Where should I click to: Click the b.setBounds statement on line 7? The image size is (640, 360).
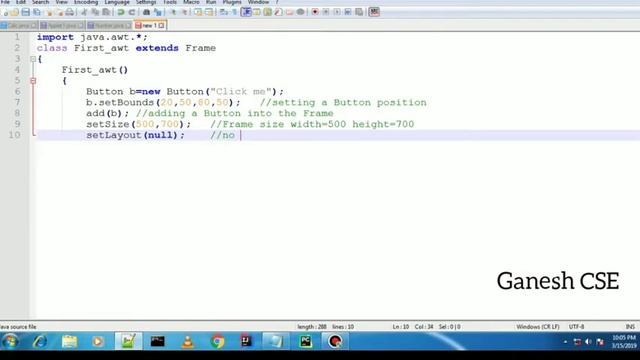(x=163, y=102)
